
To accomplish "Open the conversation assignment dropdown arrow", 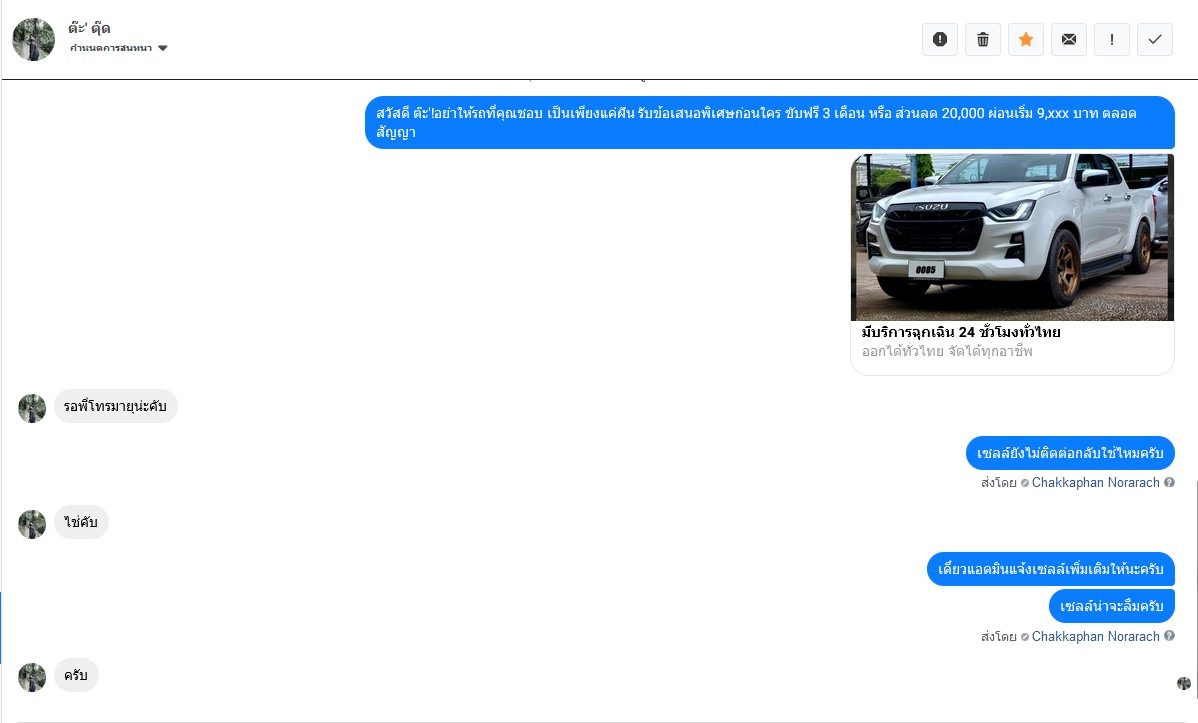I will pos(162,48).
